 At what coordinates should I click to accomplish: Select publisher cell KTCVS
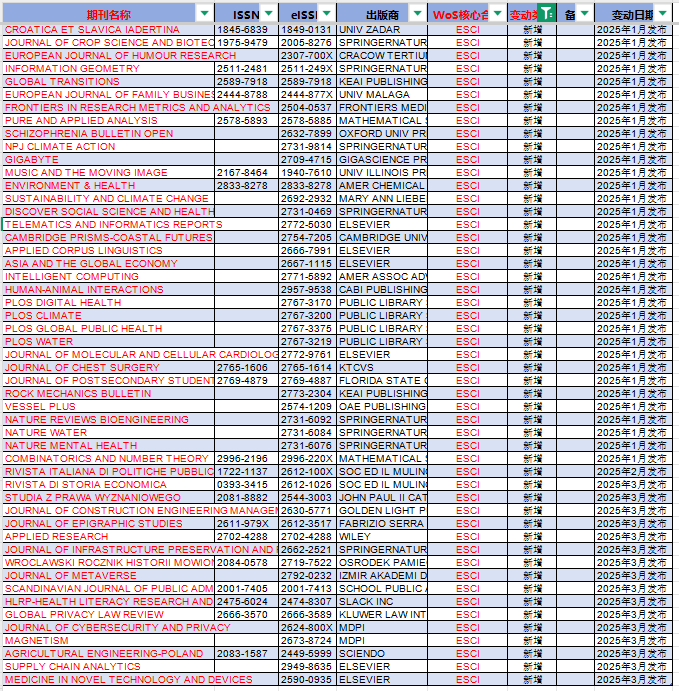tap(382, 368)
